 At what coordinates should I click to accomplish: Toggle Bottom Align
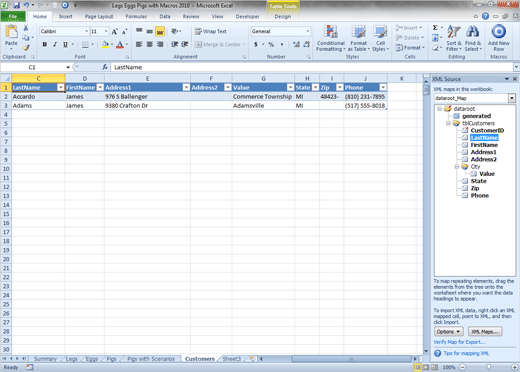pos(160,32)
